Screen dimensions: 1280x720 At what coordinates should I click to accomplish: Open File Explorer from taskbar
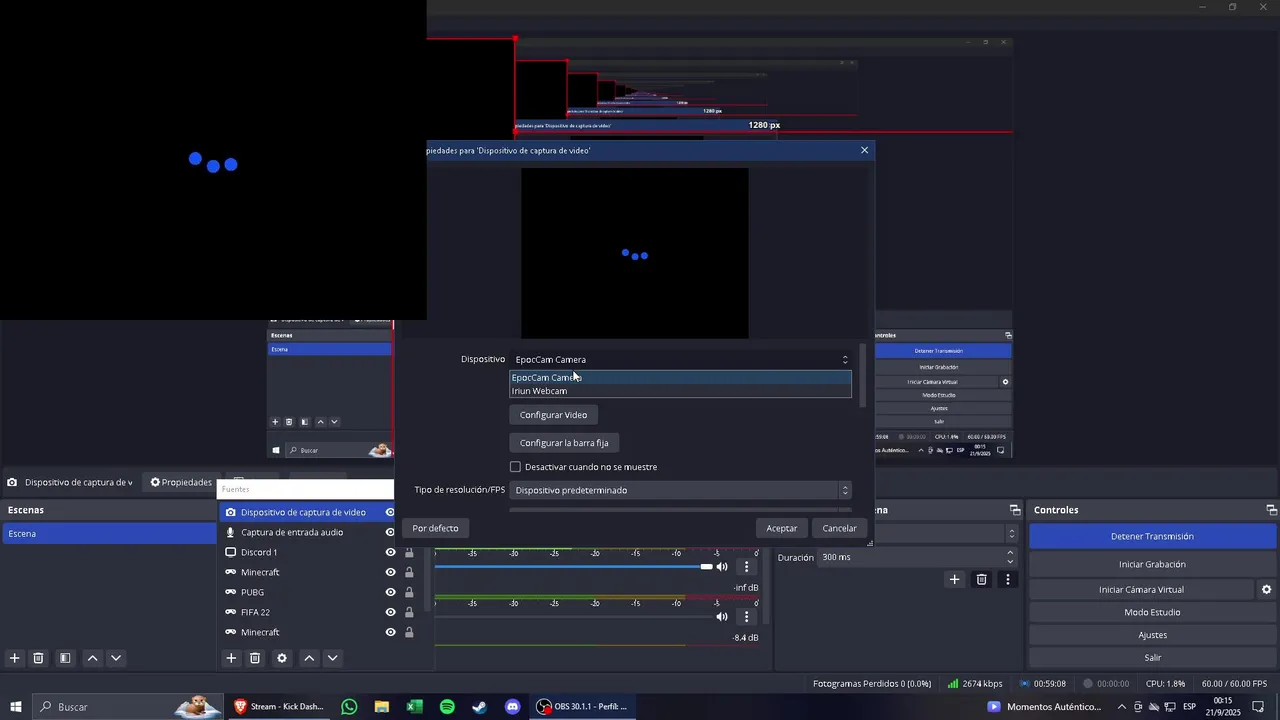pos(381,707)
